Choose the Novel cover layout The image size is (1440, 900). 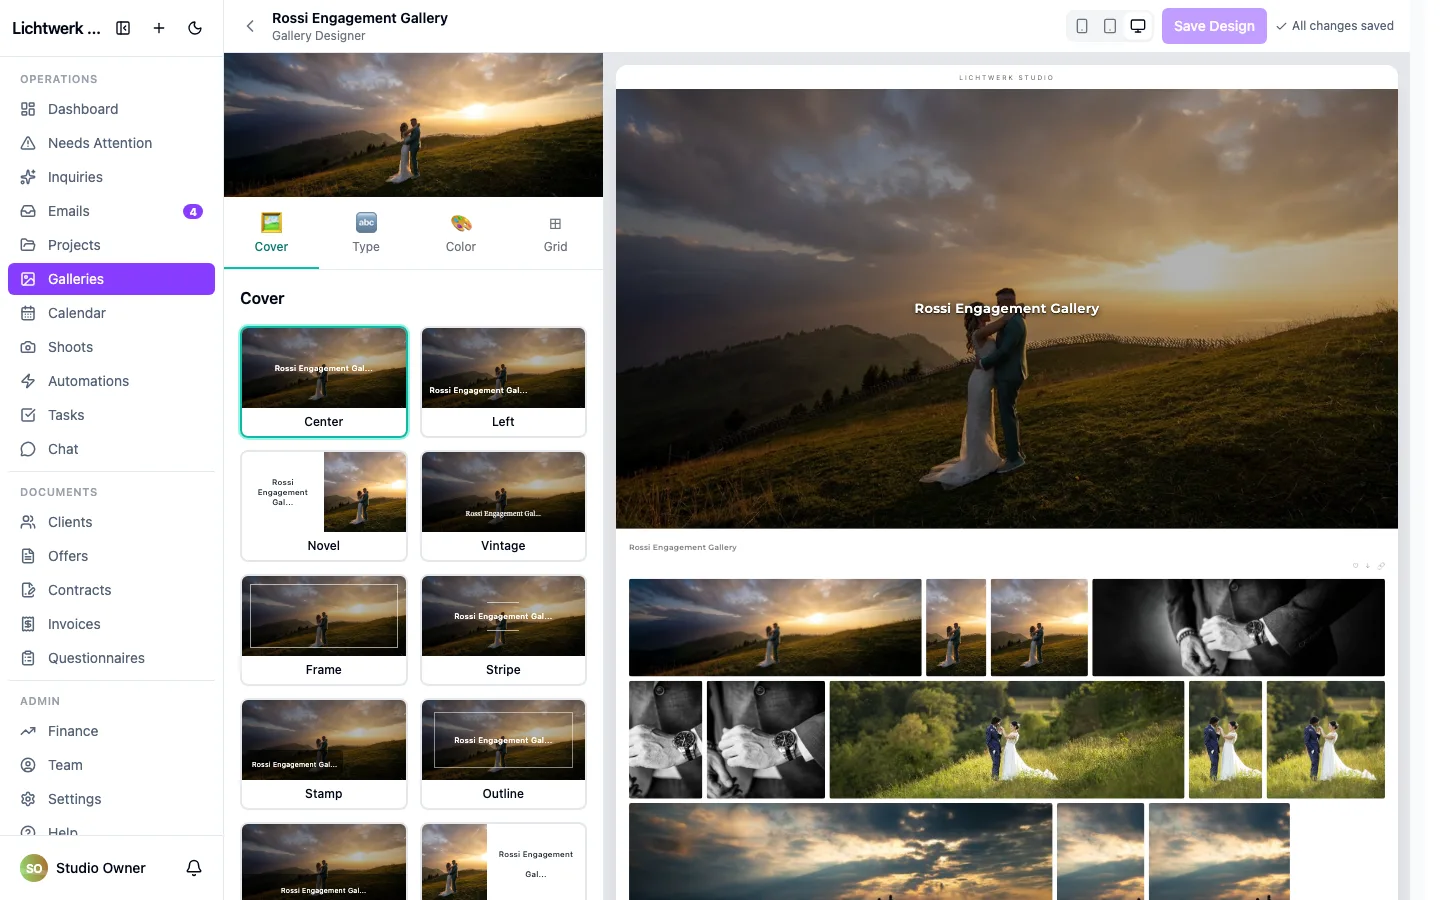(324, 506)
